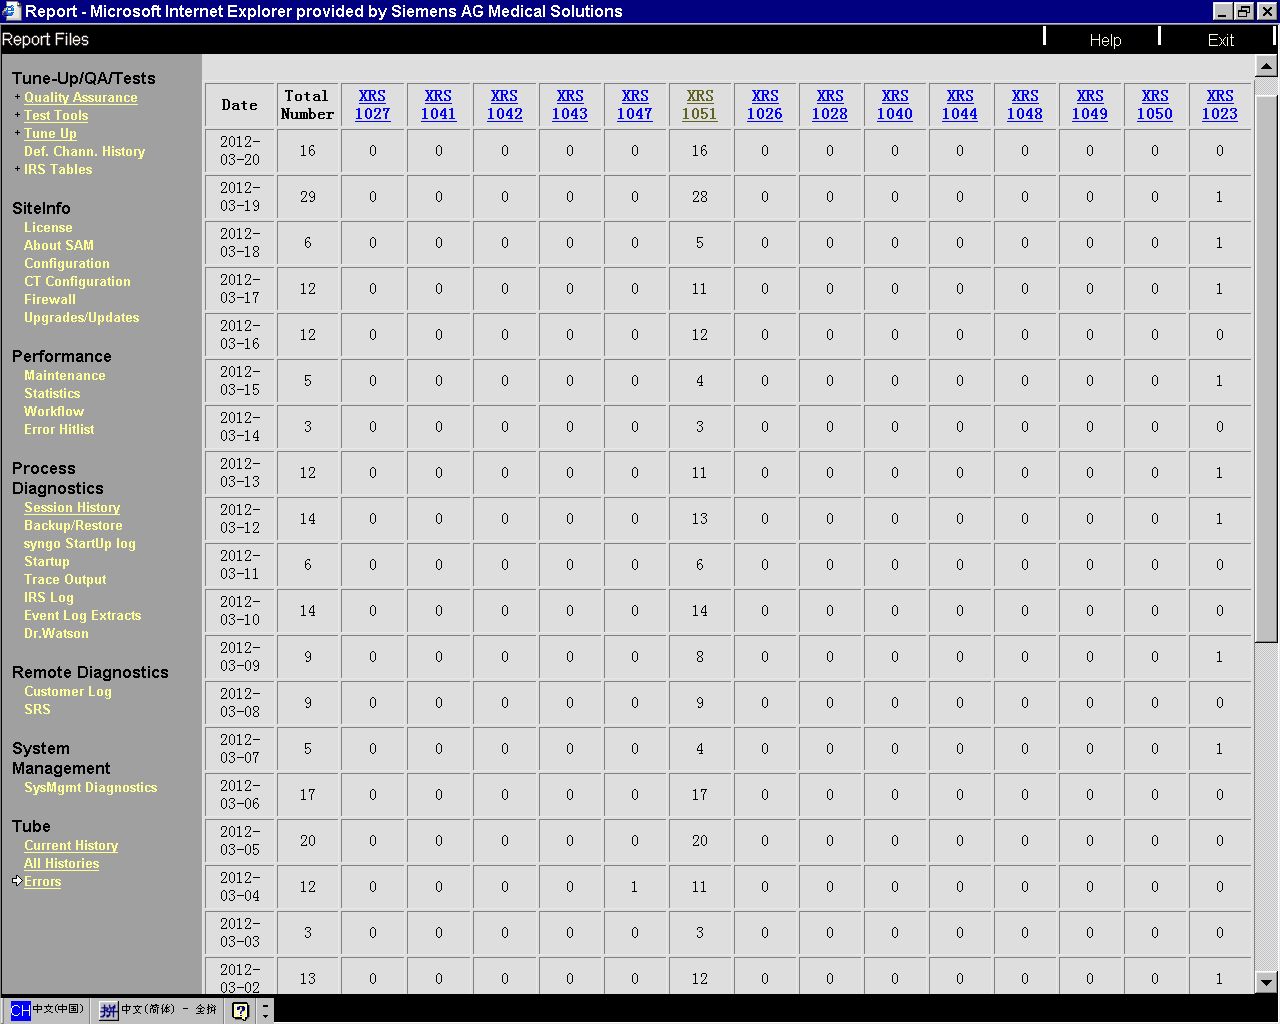Expand the Test Tools tree node
1280x1024 pixels.
tap(17, 115)
